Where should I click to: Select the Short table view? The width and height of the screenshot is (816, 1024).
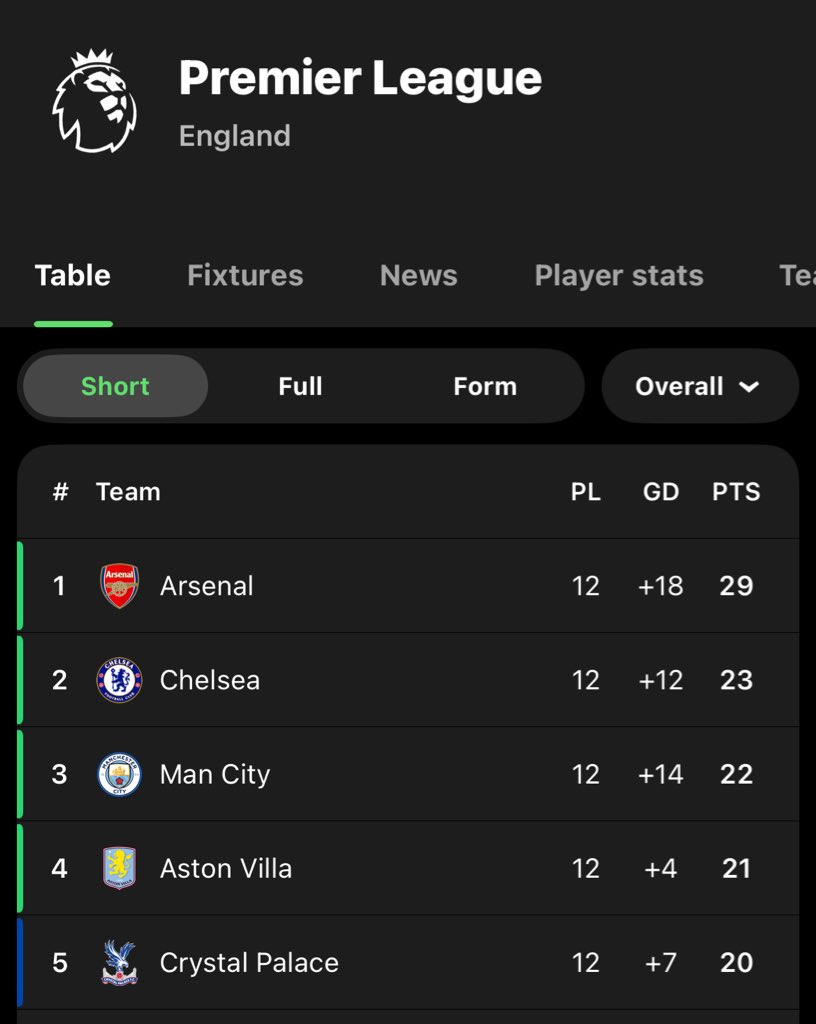coord(115,386)
